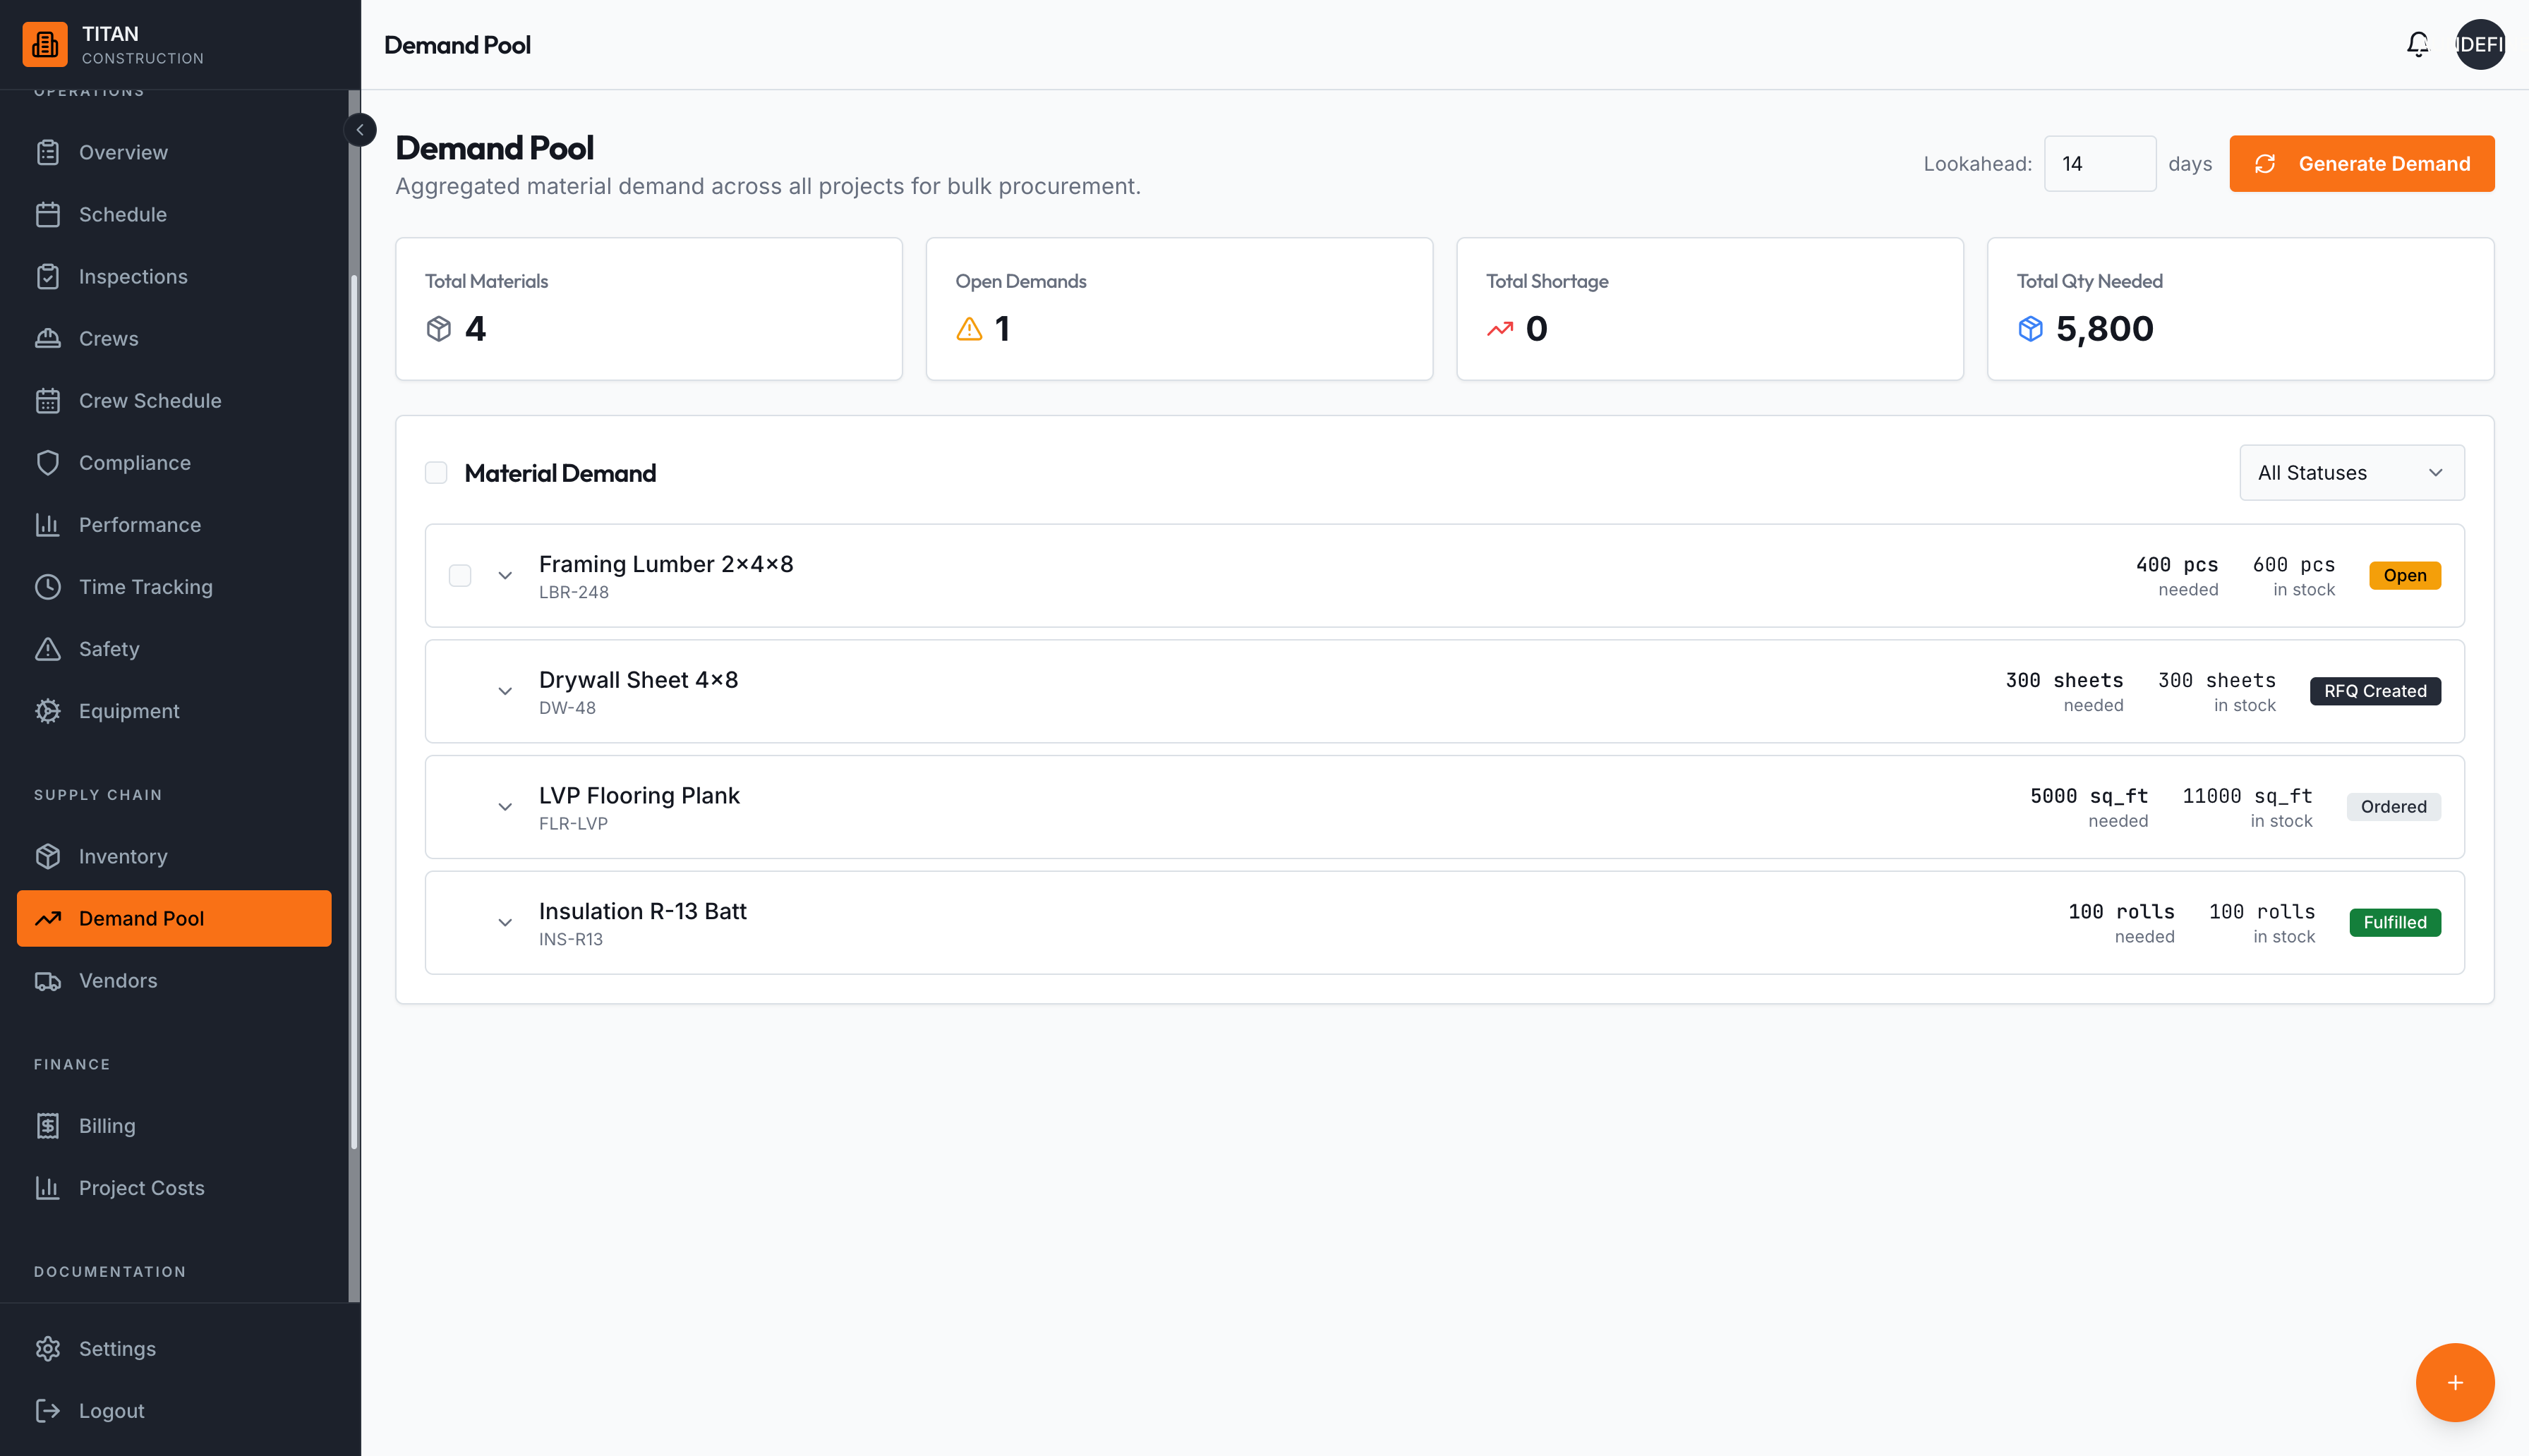Click the Logout door icon

coord(48,1411)
